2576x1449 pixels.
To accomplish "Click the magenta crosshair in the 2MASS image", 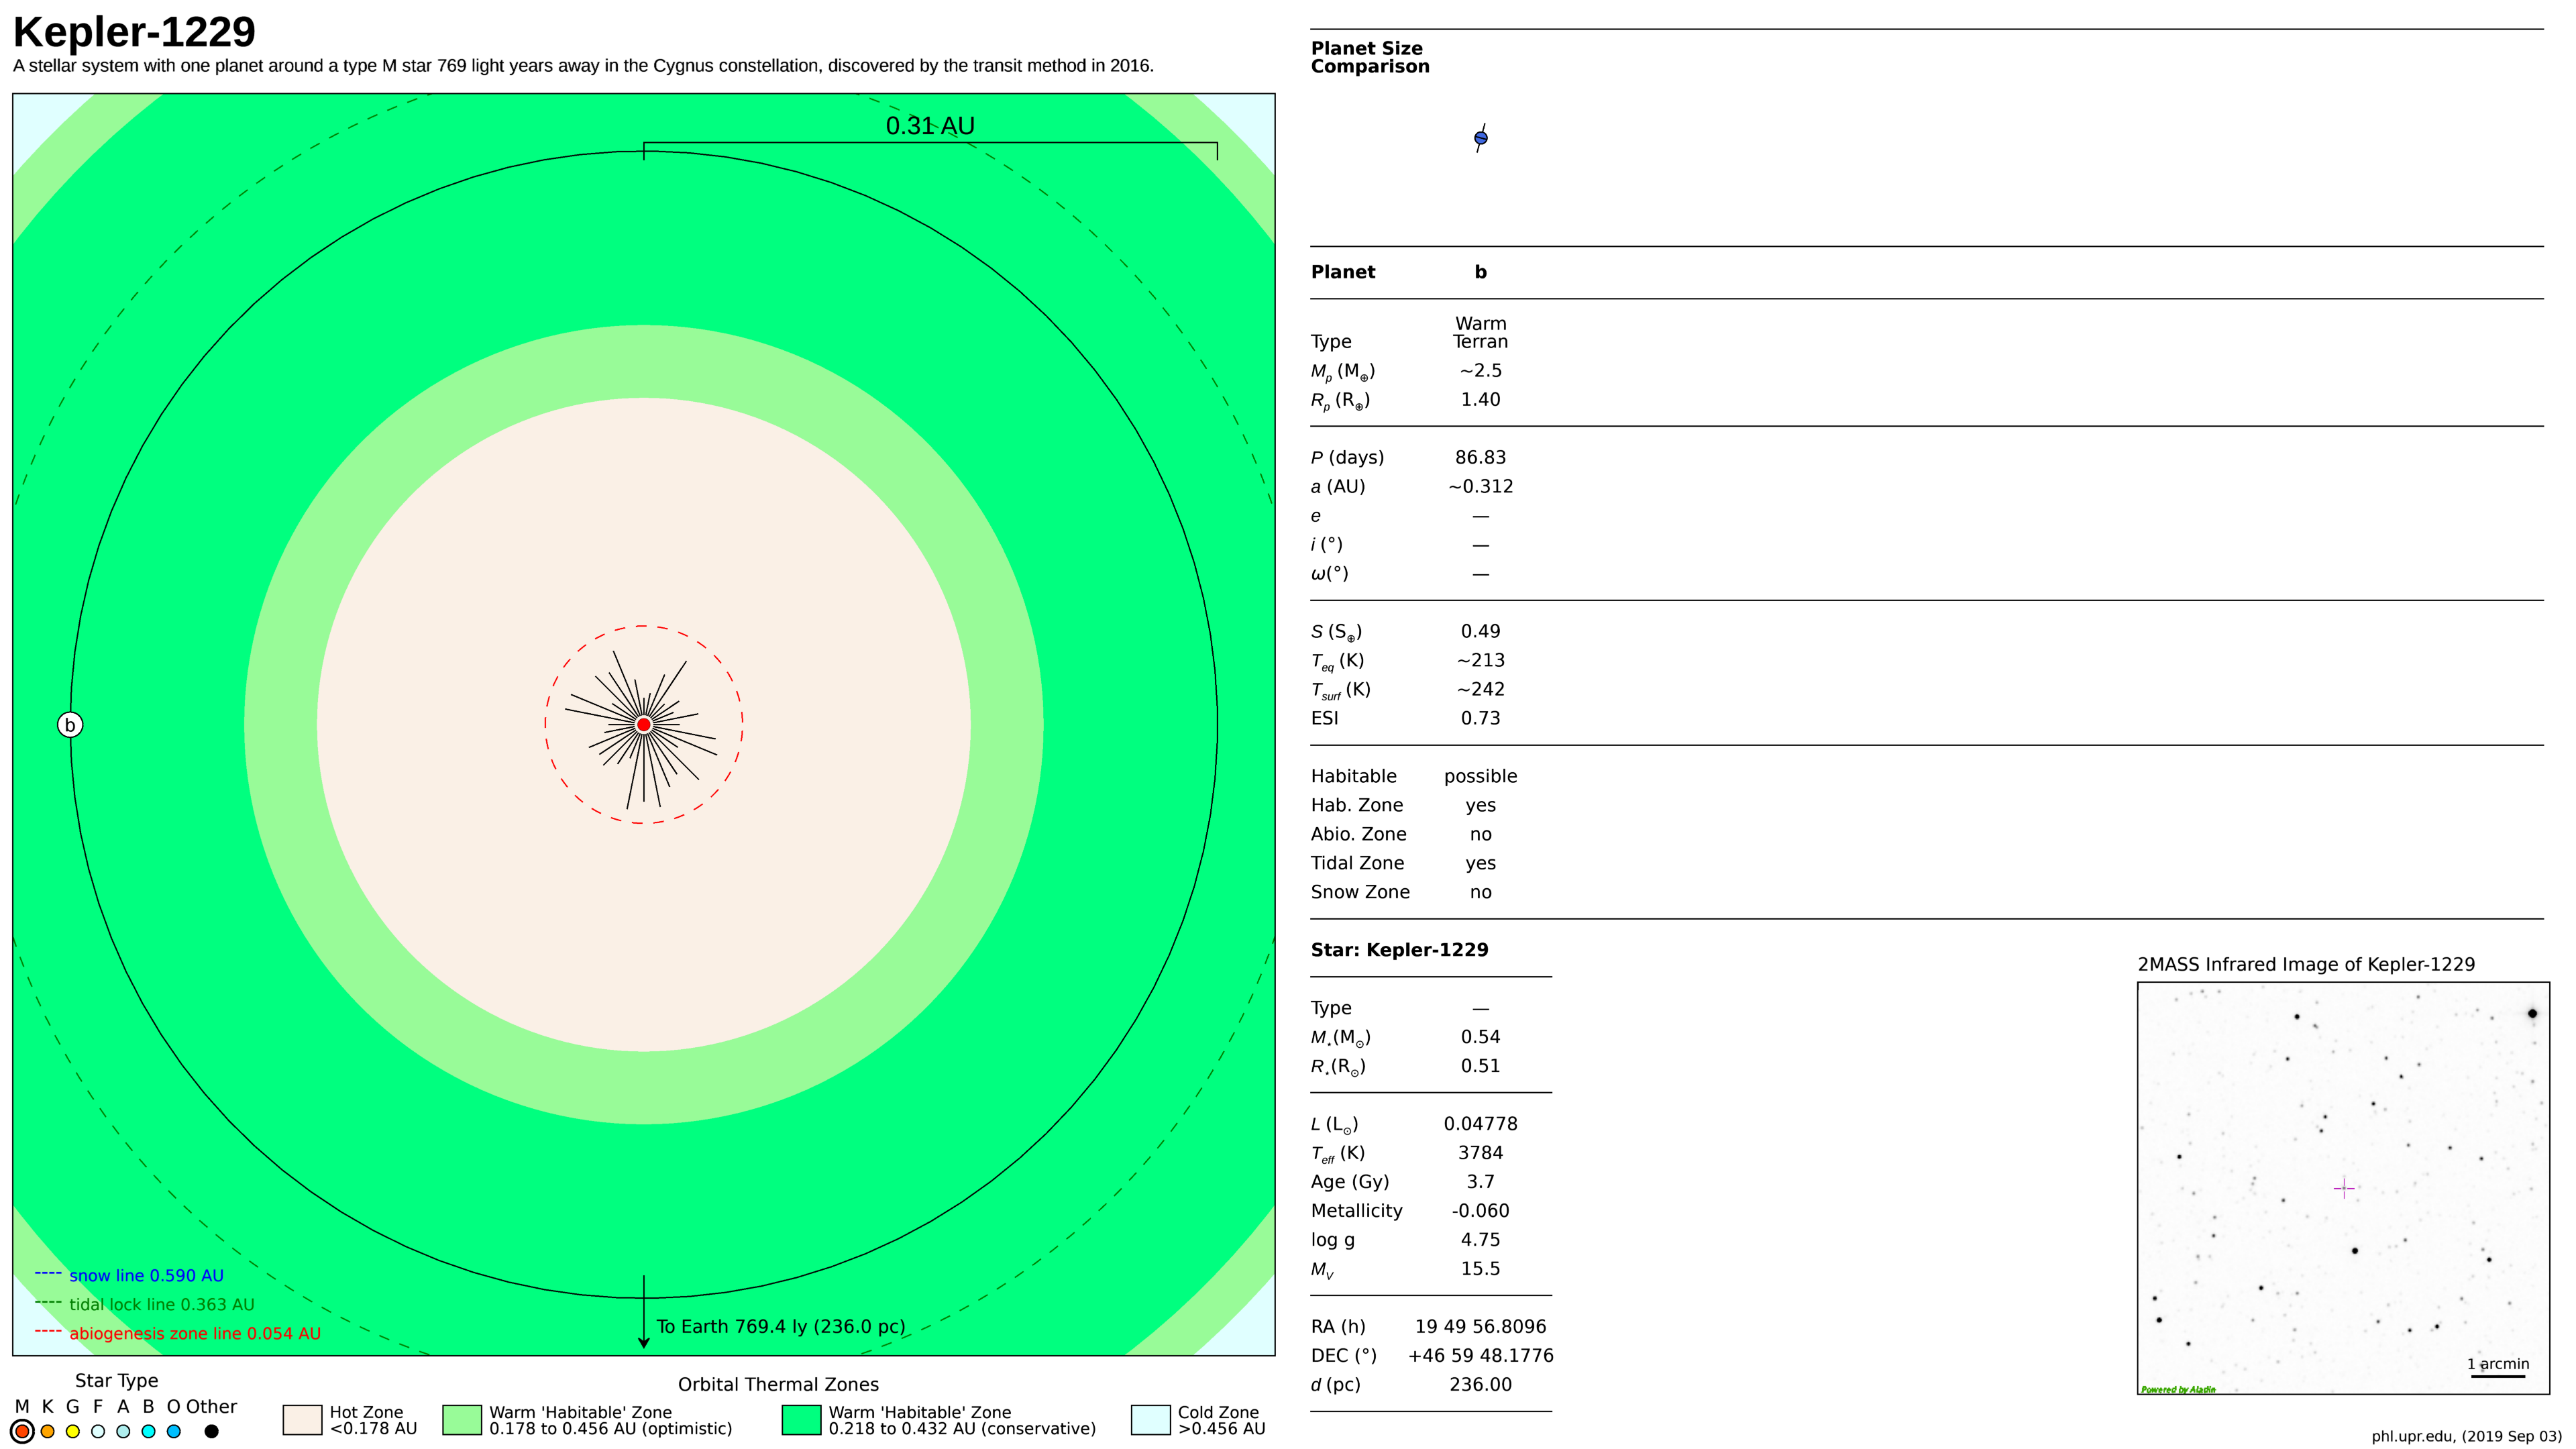I will pos(2344,1188).
